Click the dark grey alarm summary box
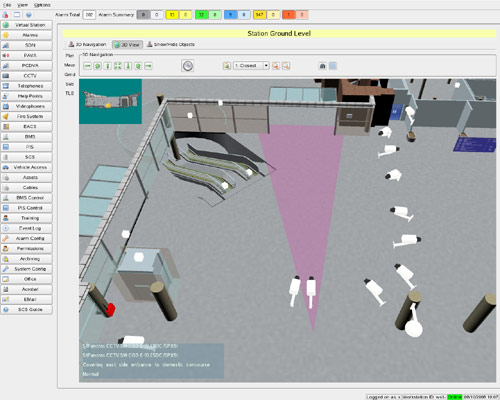The width and height of the screenshot is (500, 400). point(143,15)
